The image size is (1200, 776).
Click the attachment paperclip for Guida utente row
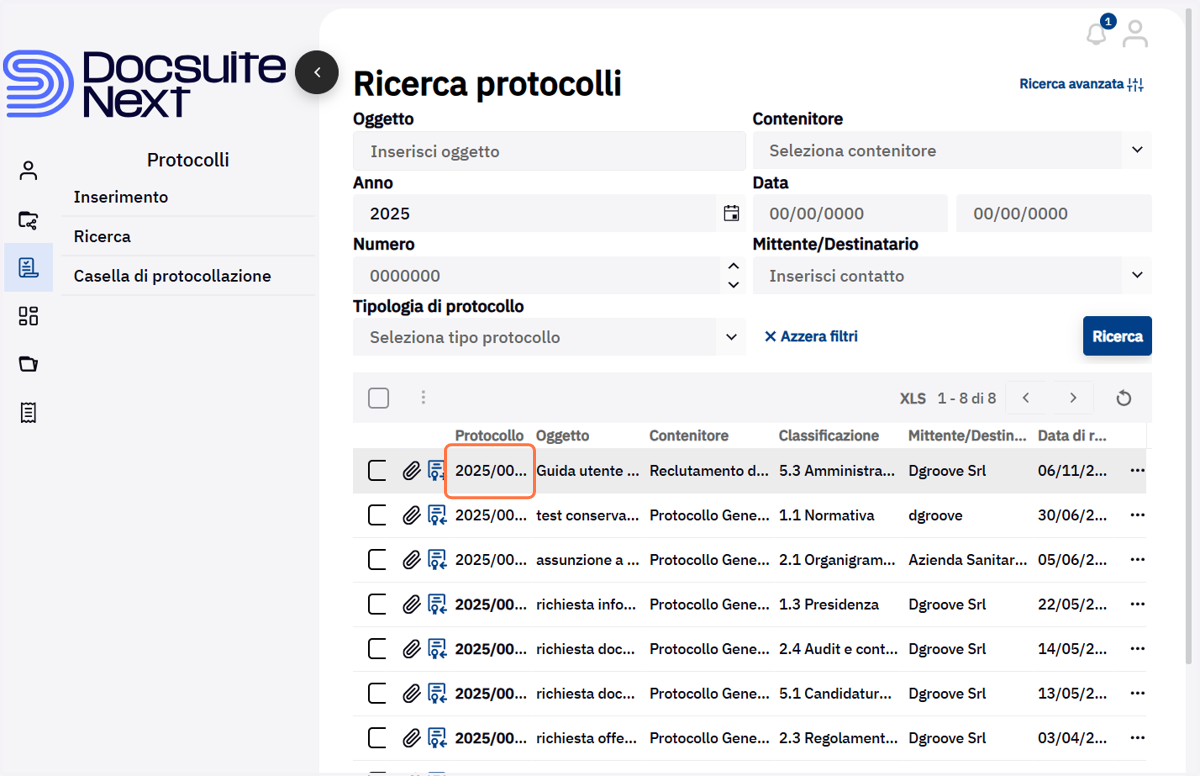coord(411,470)
